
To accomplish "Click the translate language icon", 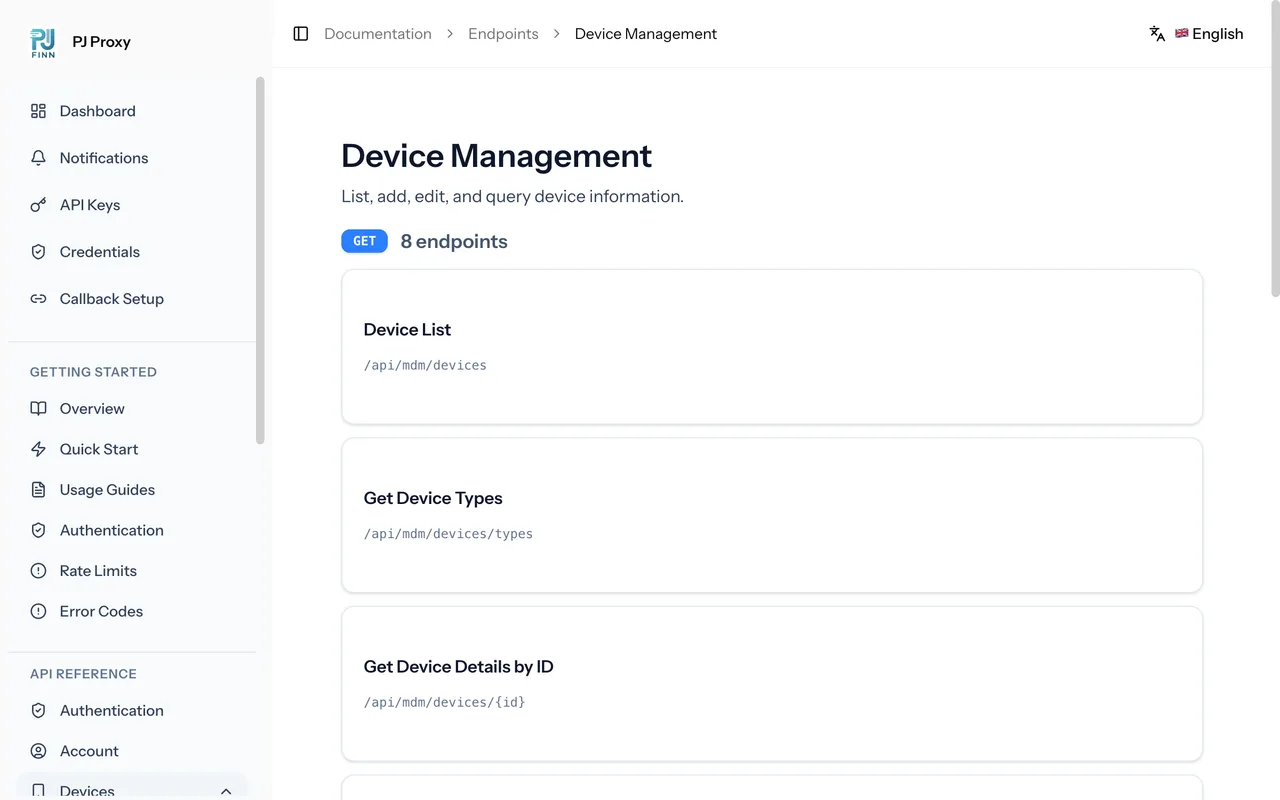I will point(1157,34).
